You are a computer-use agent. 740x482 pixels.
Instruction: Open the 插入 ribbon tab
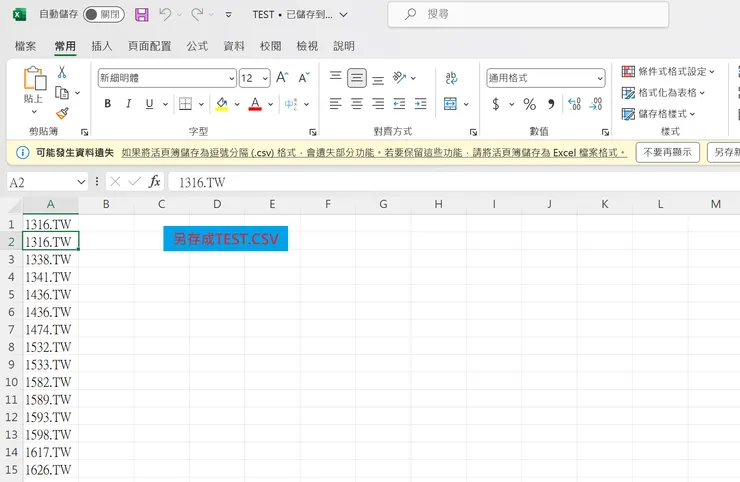[x=101, y=46]
